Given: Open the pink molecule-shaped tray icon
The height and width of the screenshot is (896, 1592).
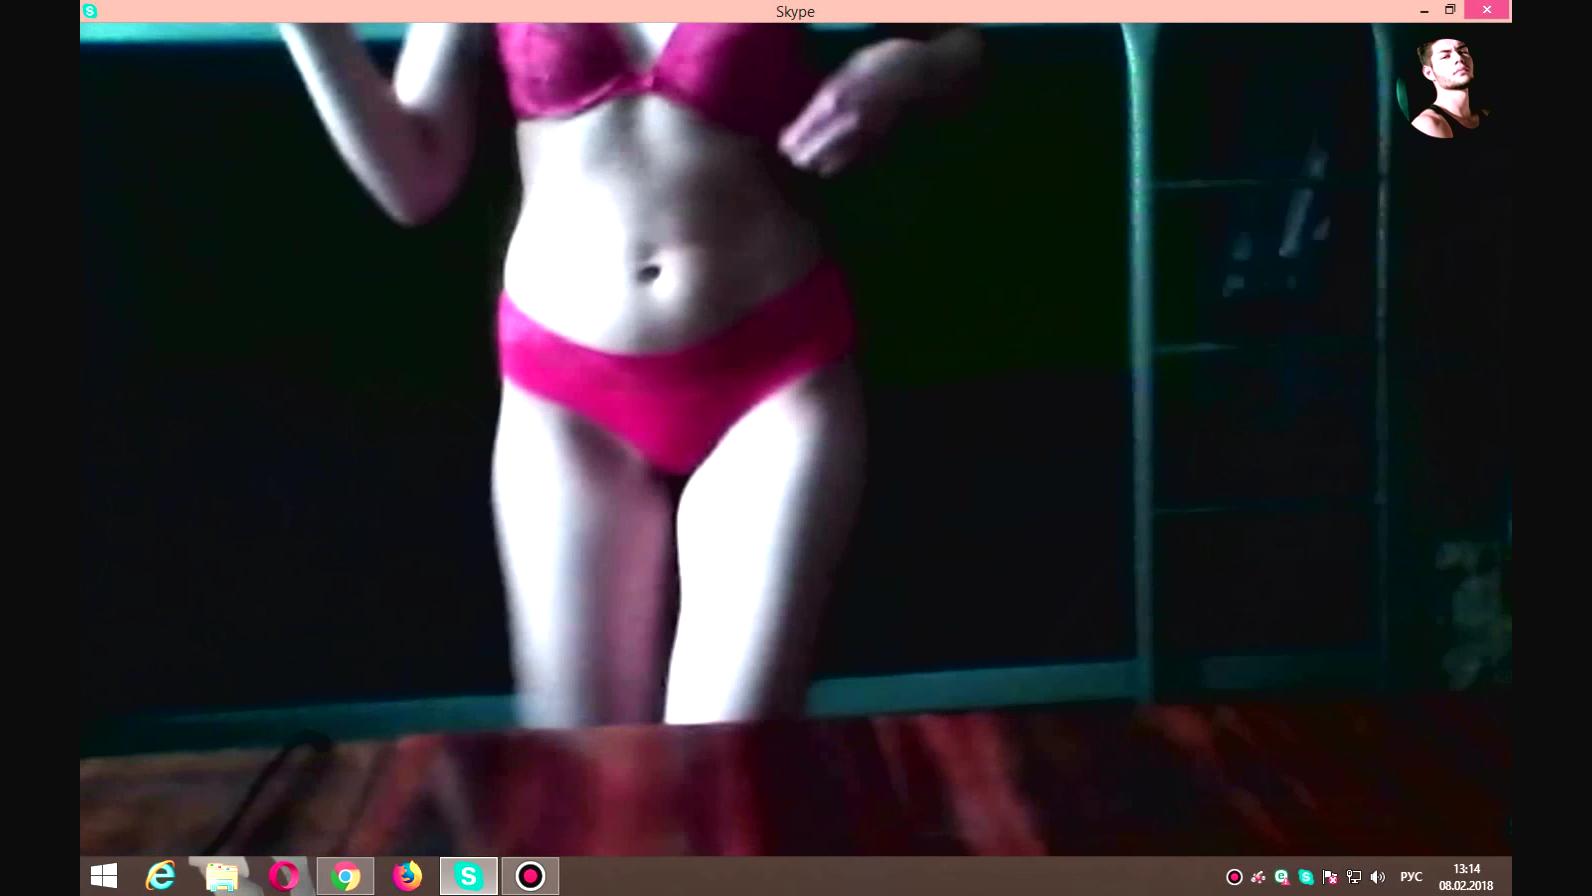Looking at the screenshot, I should [1258, 877].
